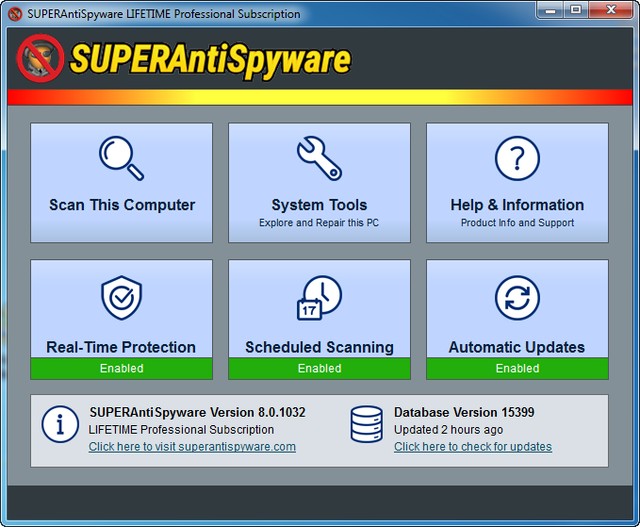Click the wrench System Tools icon
Viewport: 640px width, 527px height.
point(319,159)
